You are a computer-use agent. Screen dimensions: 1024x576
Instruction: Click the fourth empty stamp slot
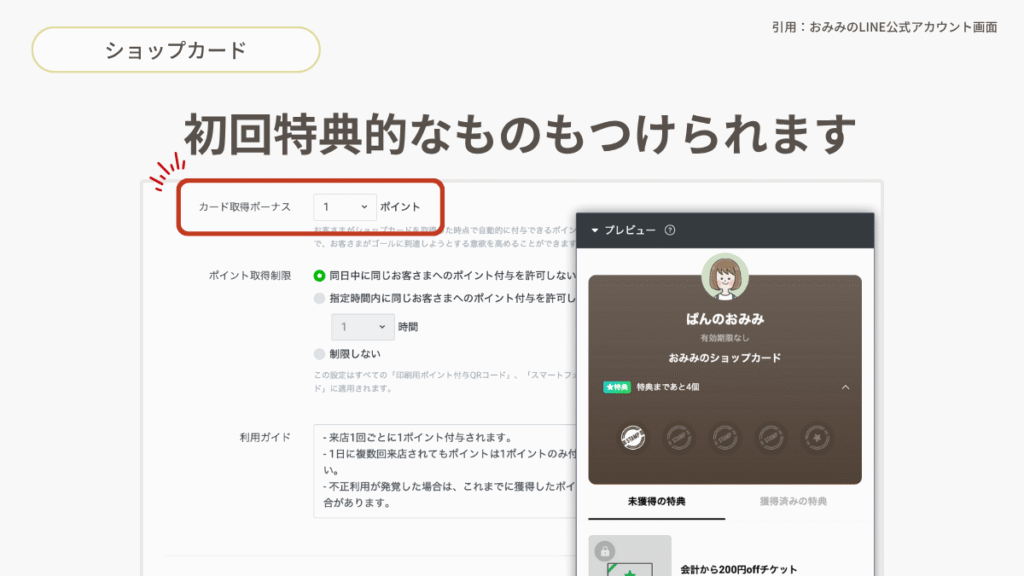(771, 437)
